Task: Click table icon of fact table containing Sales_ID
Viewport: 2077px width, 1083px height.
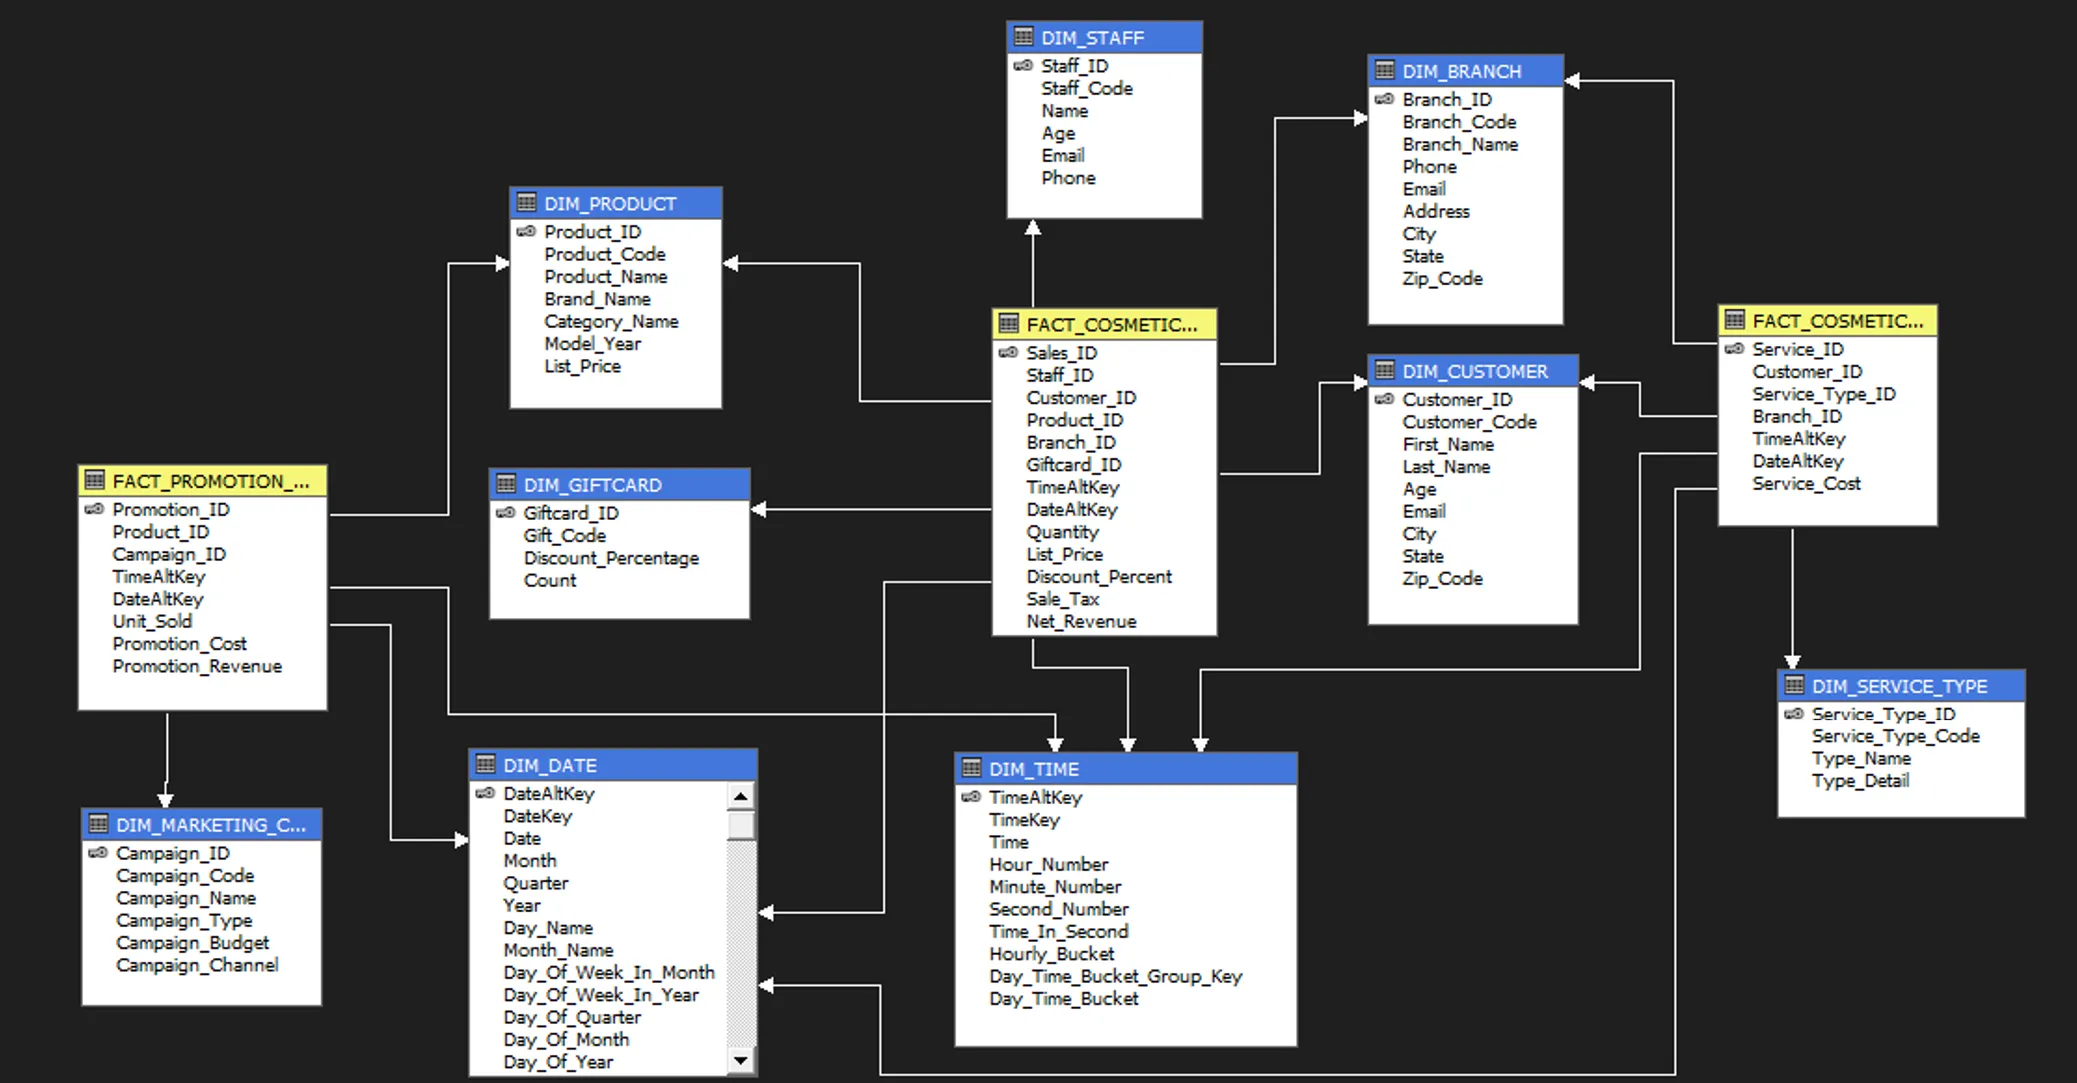Action: click(x=1009, y=323)
